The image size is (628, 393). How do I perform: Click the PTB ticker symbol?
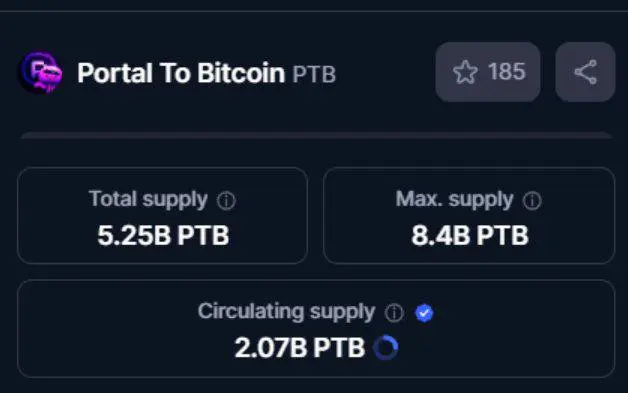point(314,75)
